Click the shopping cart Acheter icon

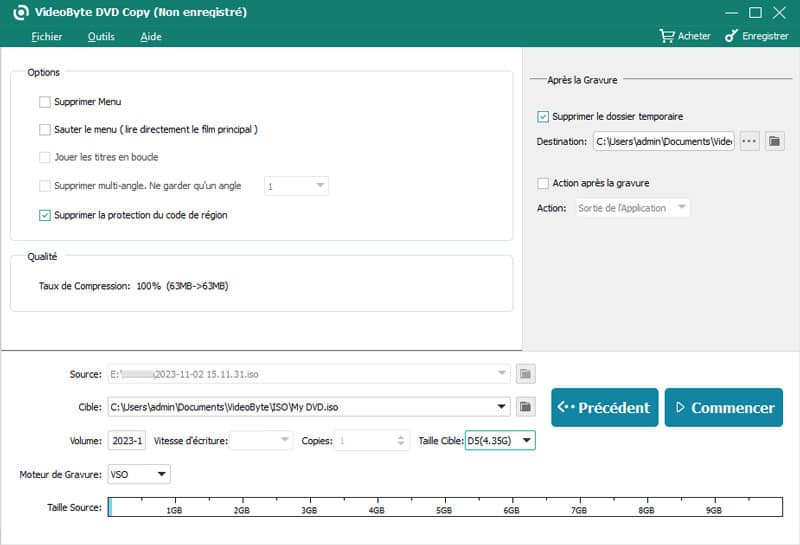pos(667,36)
